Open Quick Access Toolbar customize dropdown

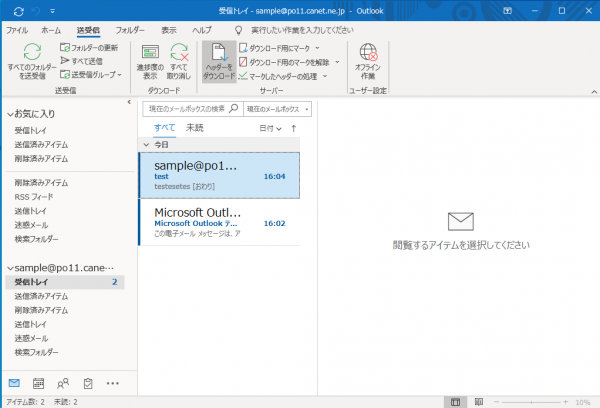coord(52,11)
